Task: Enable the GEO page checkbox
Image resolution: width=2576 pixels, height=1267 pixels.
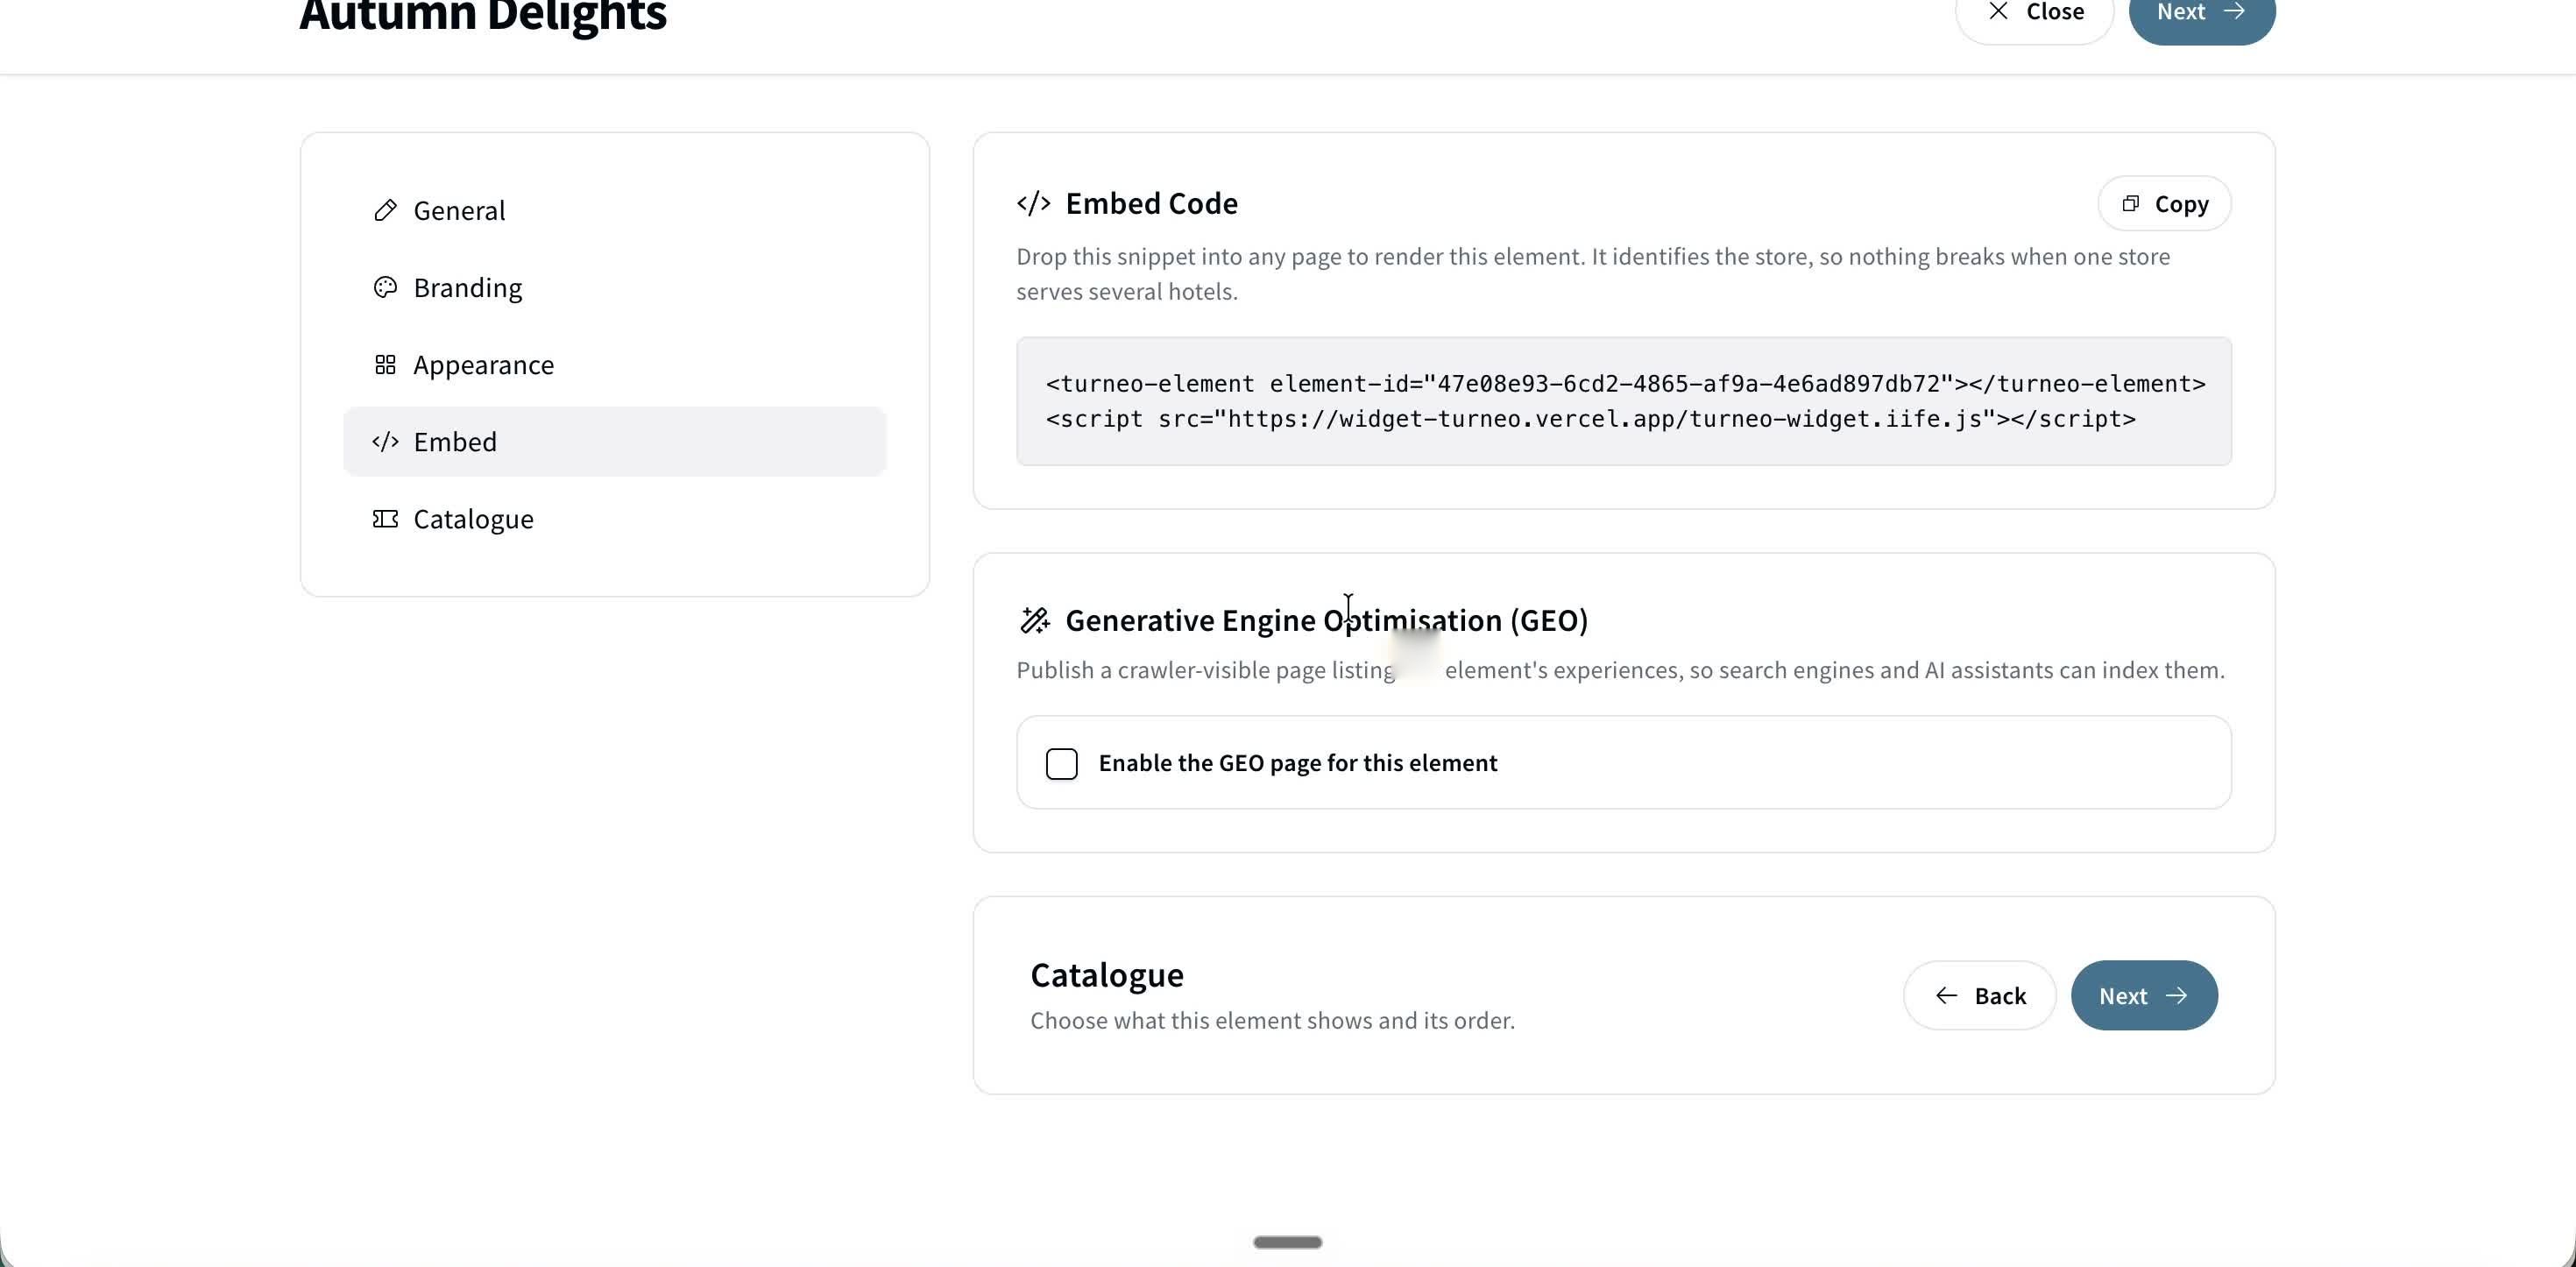Action: 1061,763
